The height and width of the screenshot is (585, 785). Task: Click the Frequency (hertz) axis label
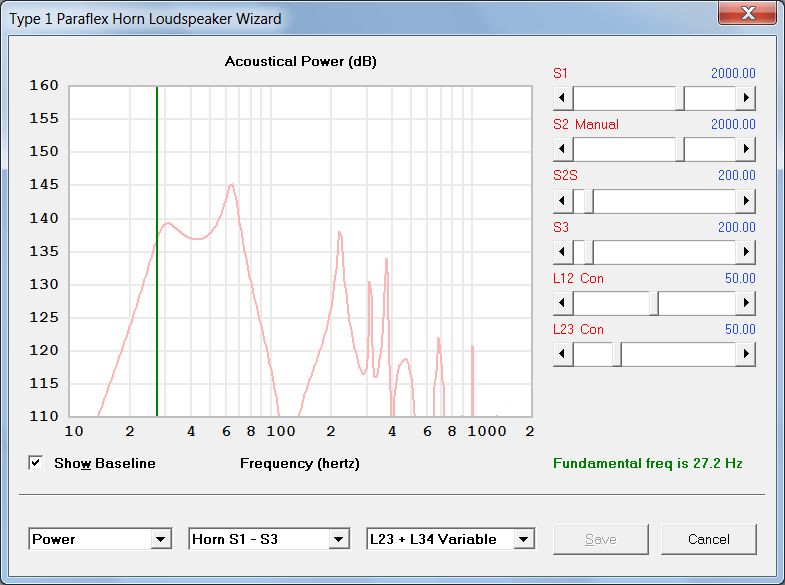pyautogui.click(x=299, y=463)
